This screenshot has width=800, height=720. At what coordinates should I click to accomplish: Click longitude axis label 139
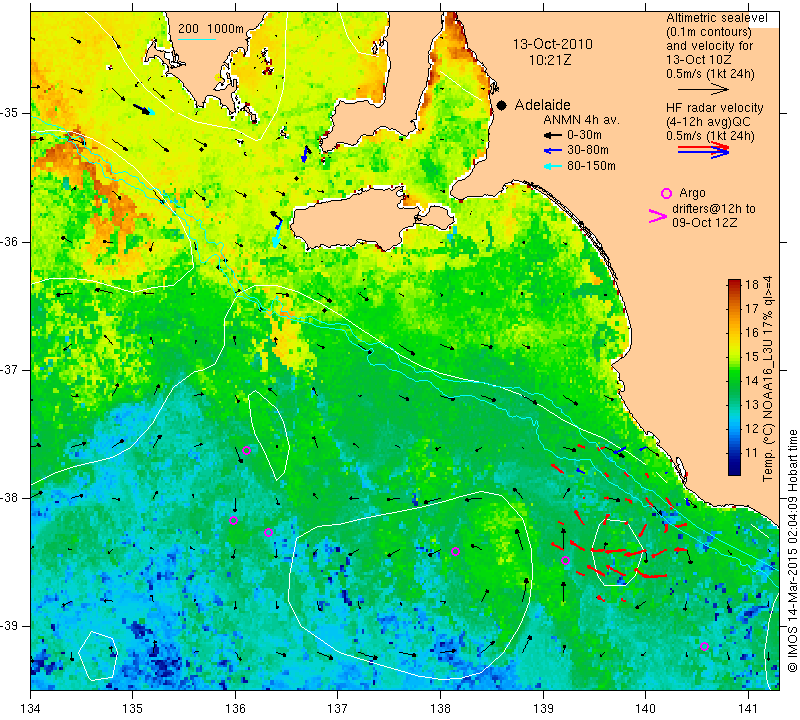point(543,709)
